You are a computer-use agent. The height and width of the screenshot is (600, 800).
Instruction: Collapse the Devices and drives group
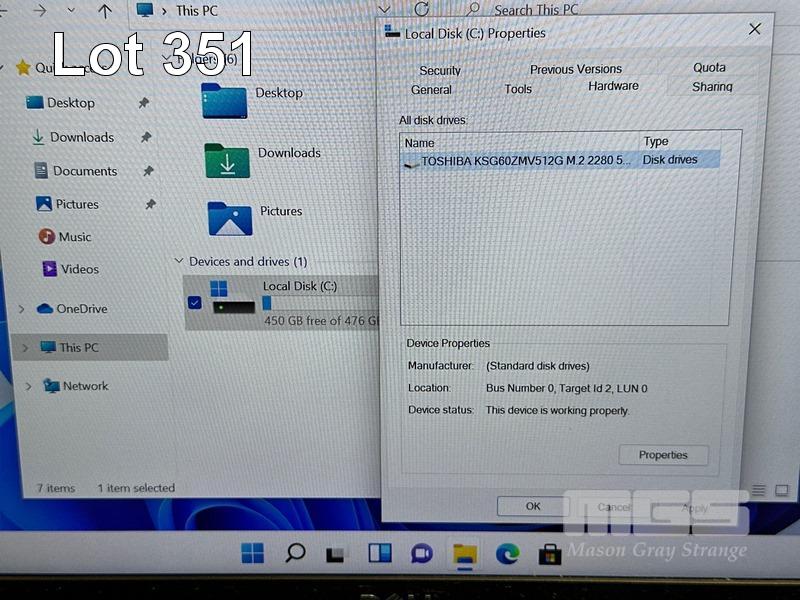point(179,262)
